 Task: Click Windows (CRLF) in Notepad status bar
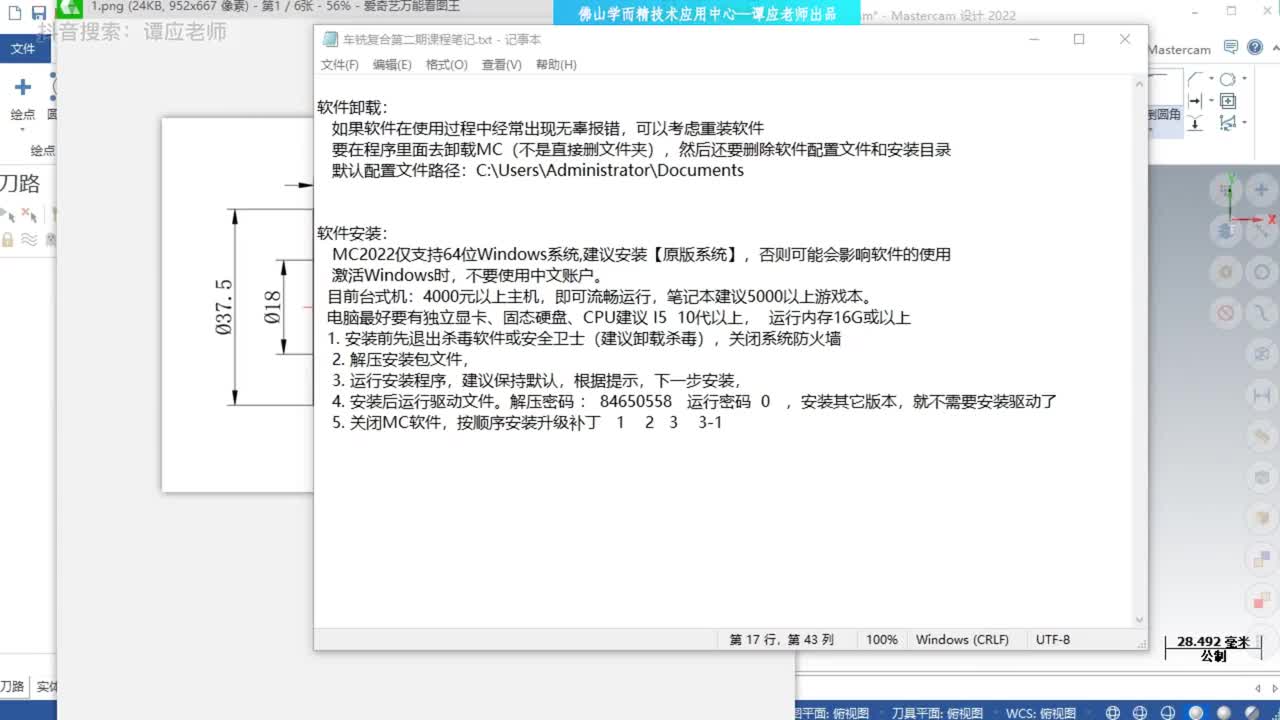pos(962,640)
